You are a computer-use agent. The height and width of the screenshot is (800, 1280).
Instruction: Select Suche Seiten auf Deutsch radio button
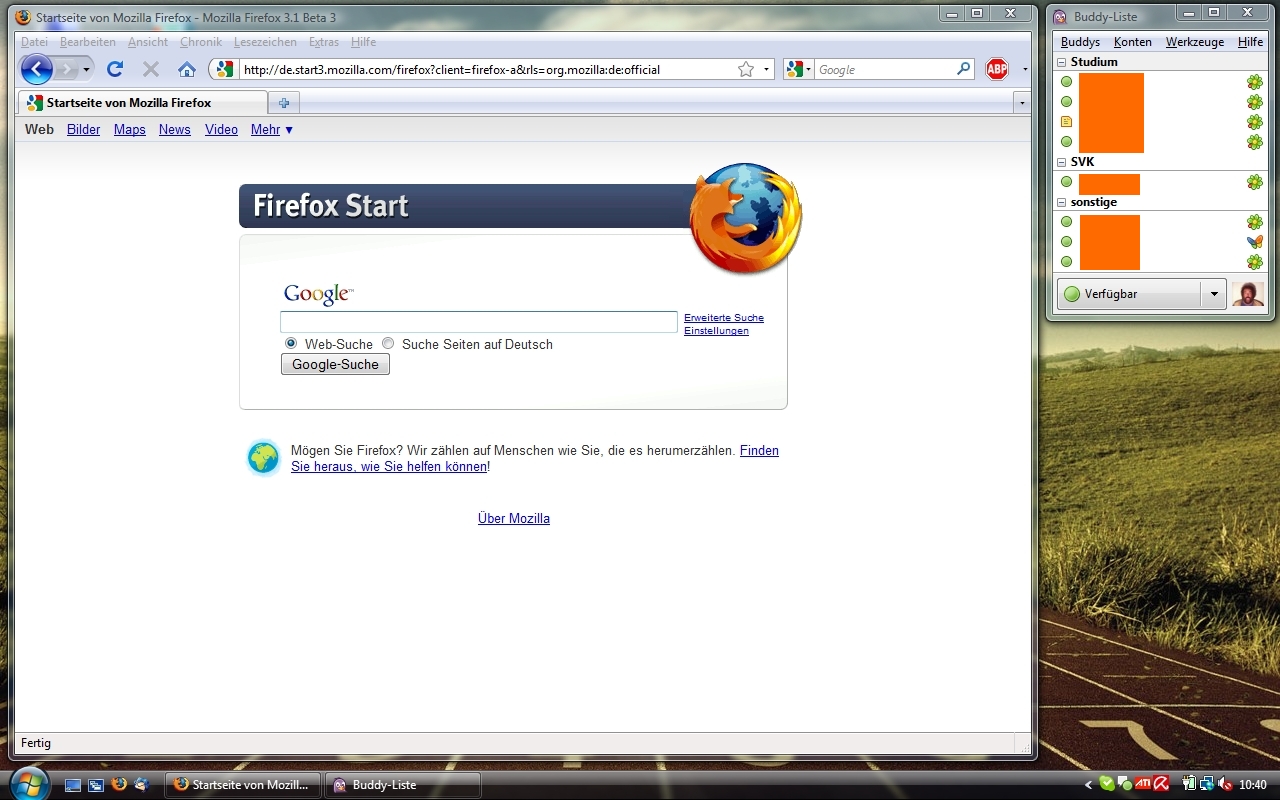[388, 343]
